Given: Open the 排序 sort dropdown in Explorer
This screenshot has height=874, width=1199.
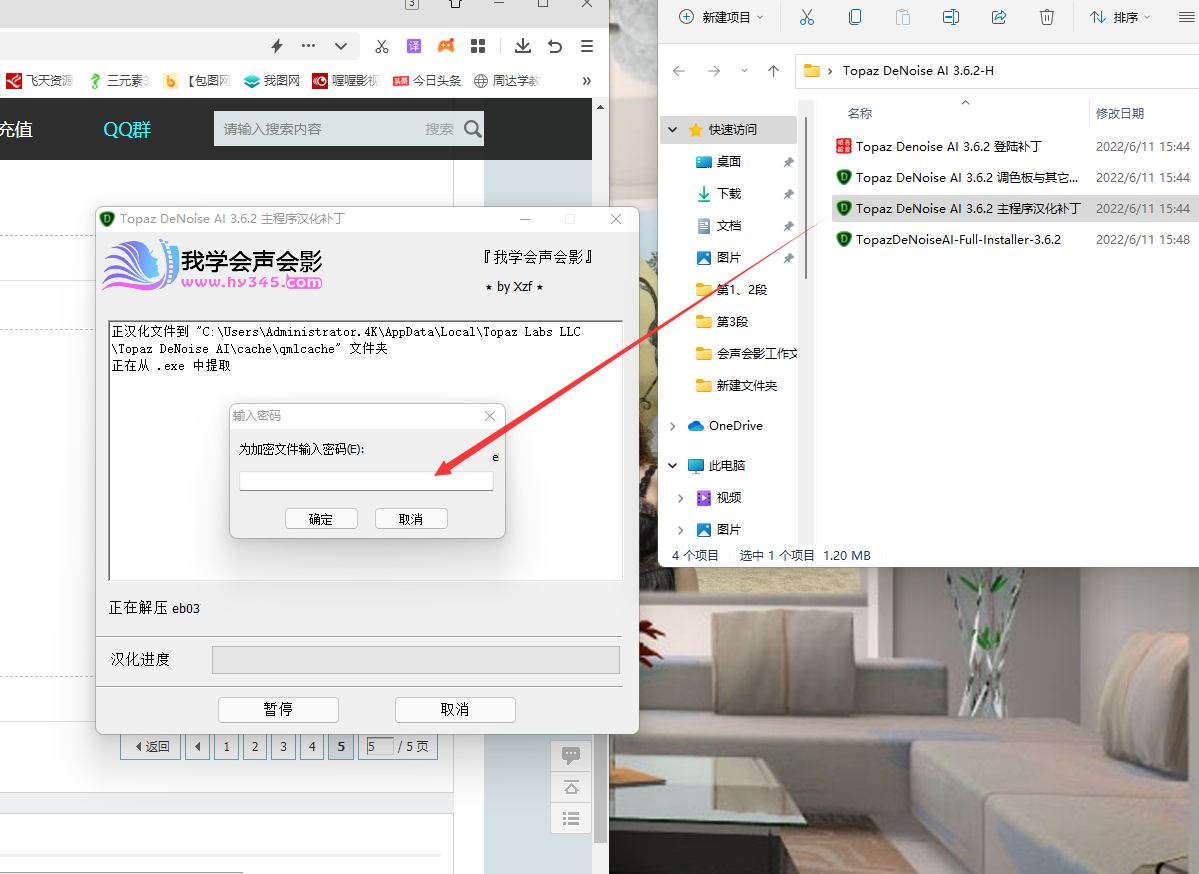Looking at the screenshot, I should coord(1120,17).
